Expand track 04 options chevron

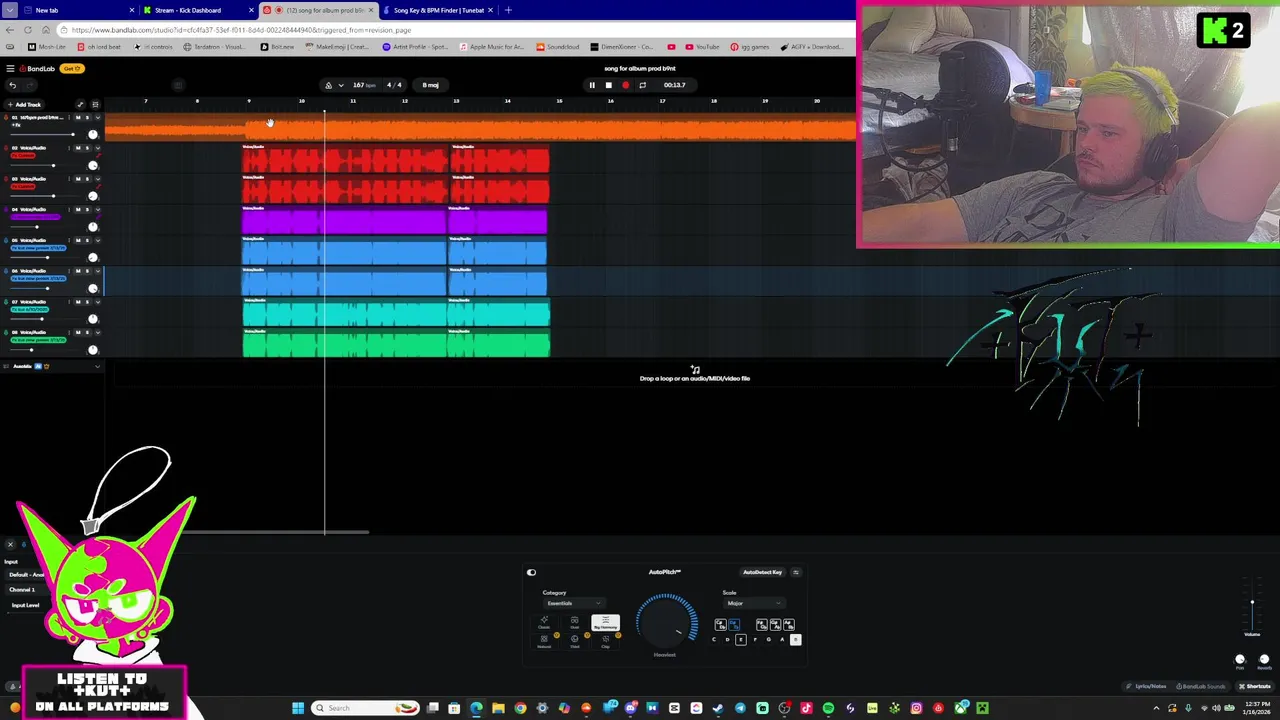click(98, 210)
